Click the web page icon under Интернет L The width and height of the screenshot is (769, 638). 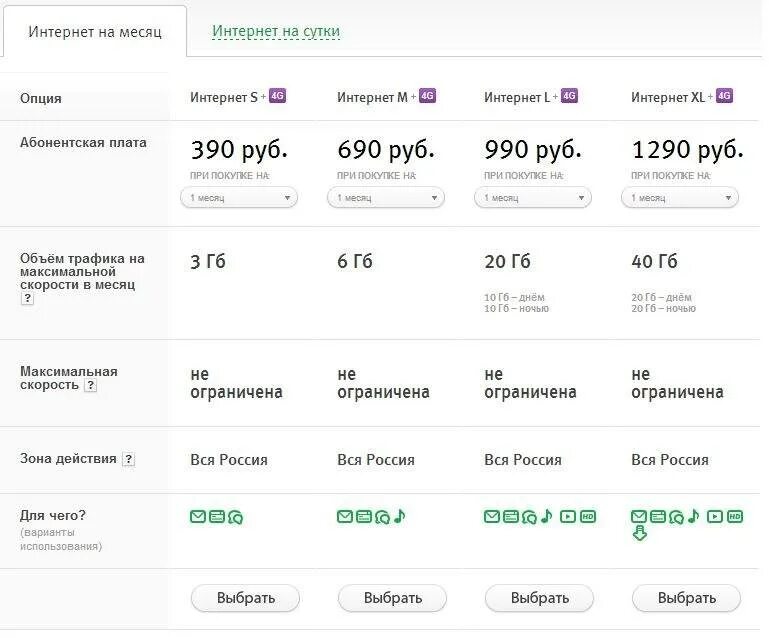point(510,517)
